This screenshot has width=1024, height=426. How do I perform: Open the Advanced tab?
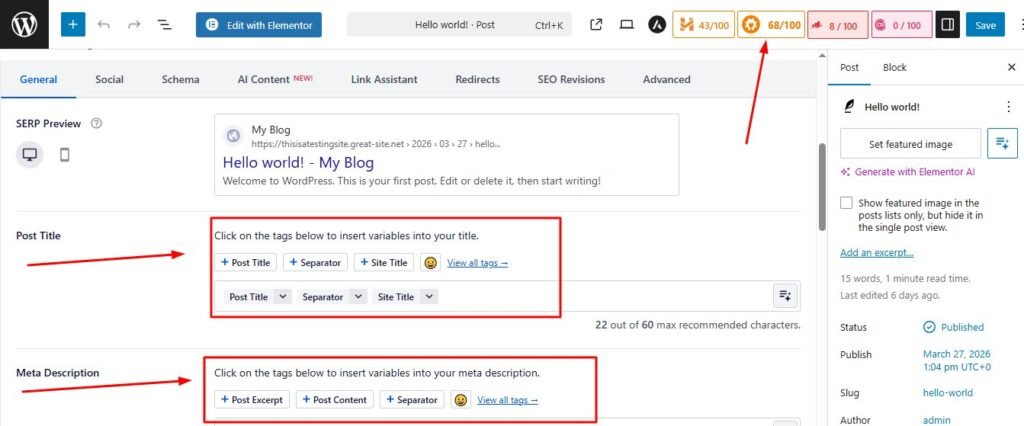666,80
